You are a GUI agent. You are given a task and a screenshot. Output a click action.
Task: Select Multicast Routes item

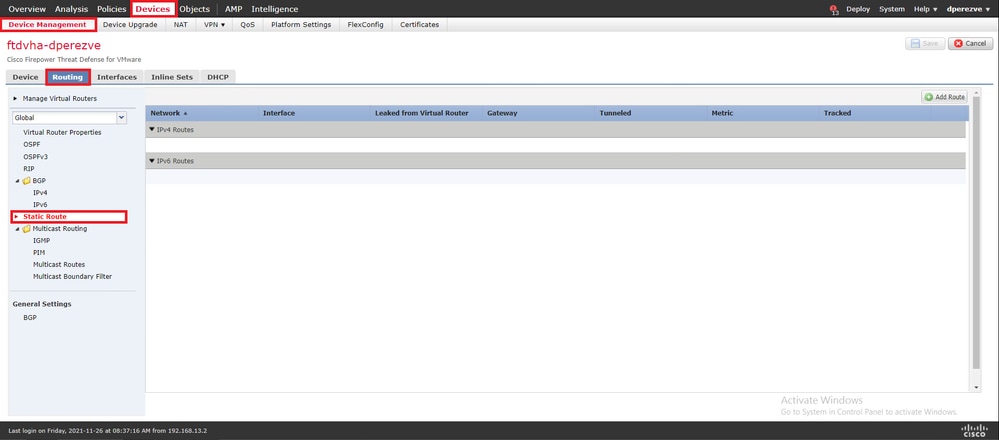[59, 264]
